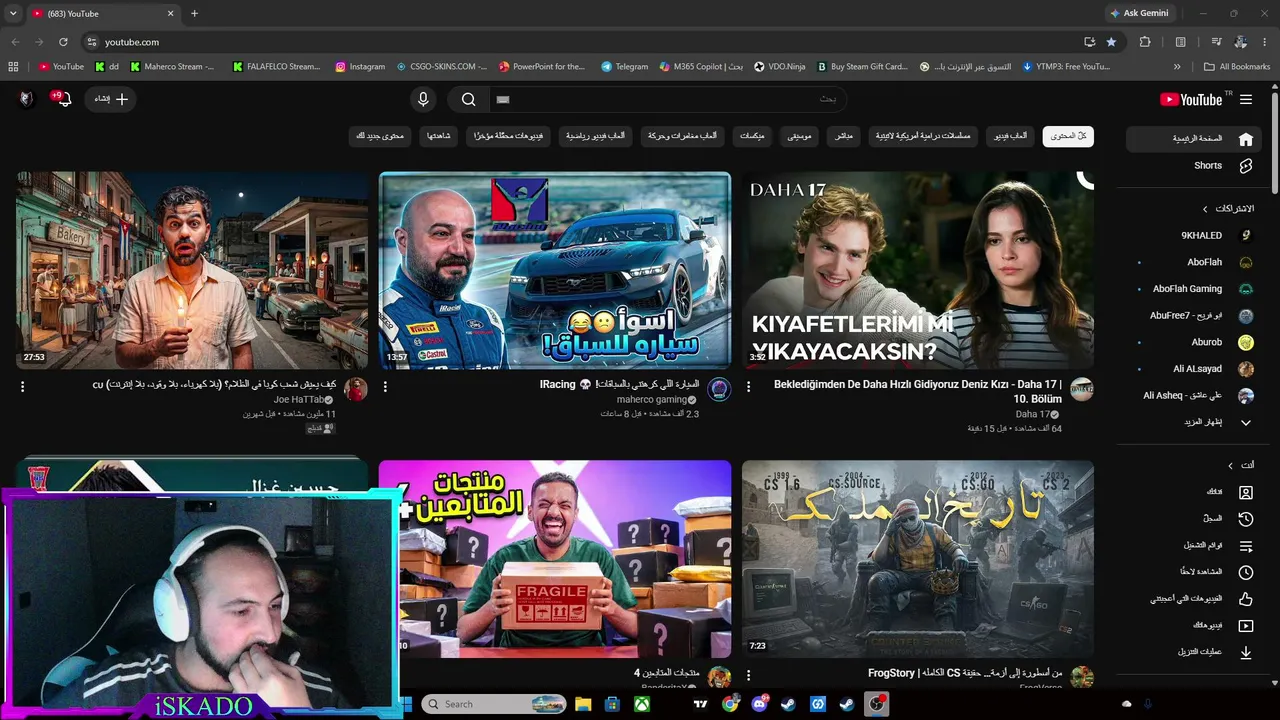Screen dimensions: 1280x720
Task: Open options menu for the iRacing video
Action: 385,386
